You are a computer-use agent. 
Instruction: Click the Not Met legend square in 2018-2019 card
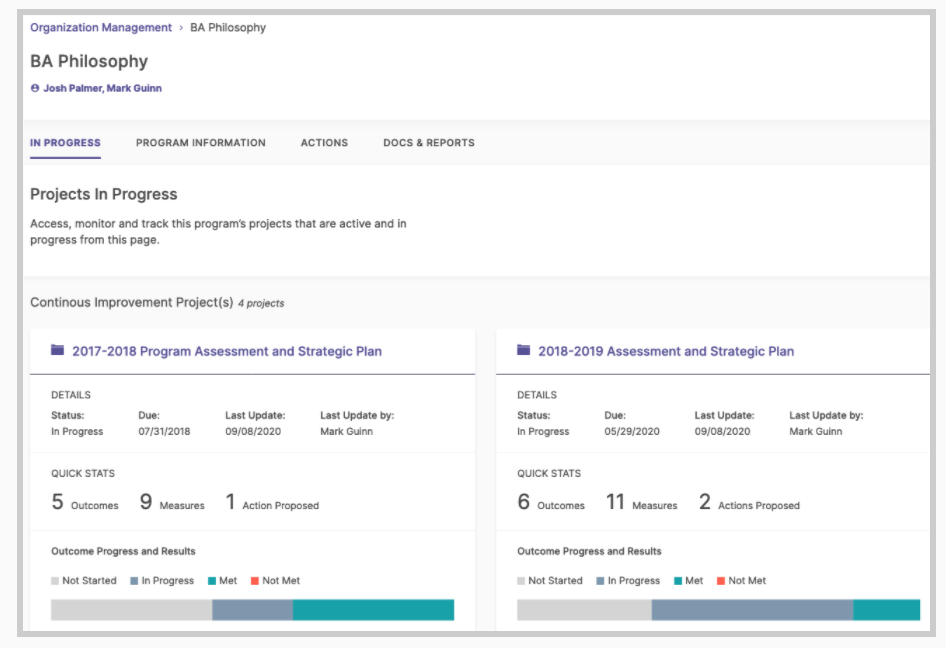point(720,580)
